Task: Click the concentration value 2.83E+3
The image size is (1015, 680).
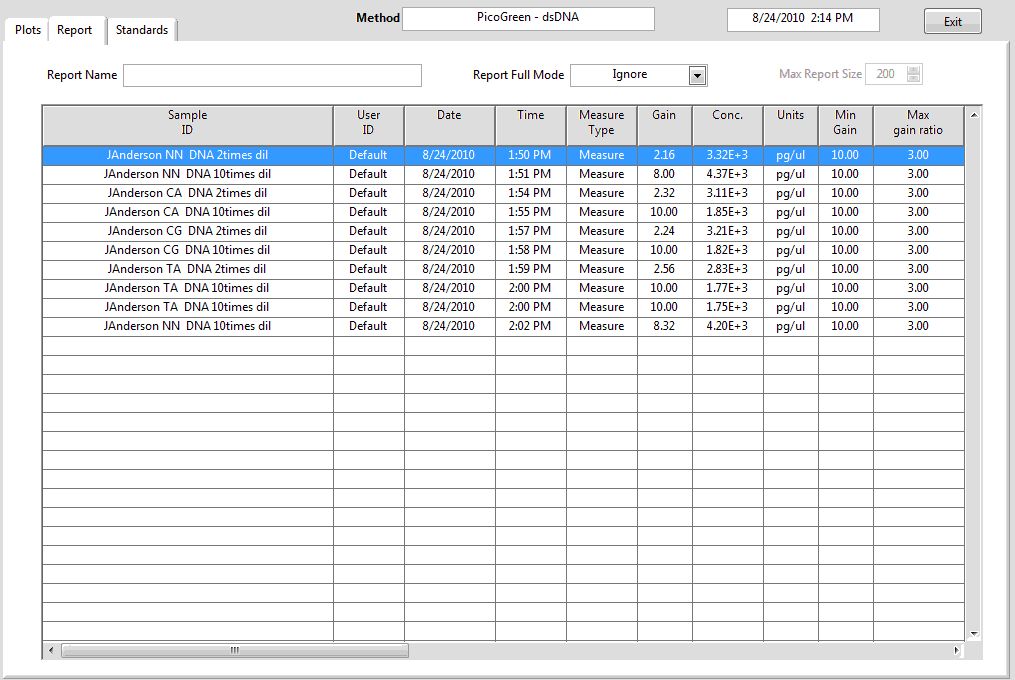Action: click(727, 269)
